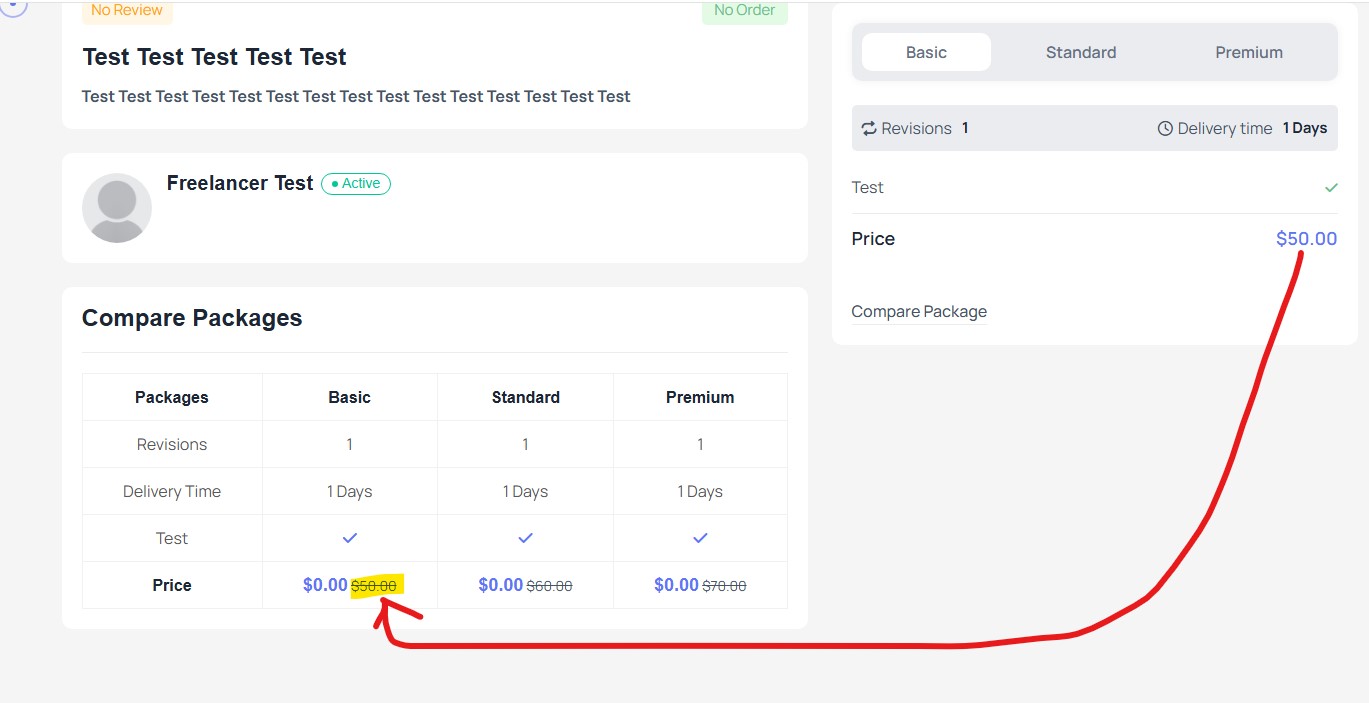This screenshot has height=703, width=1369.
Task: Click the Premium column Test checkmark
Action: 700,538
